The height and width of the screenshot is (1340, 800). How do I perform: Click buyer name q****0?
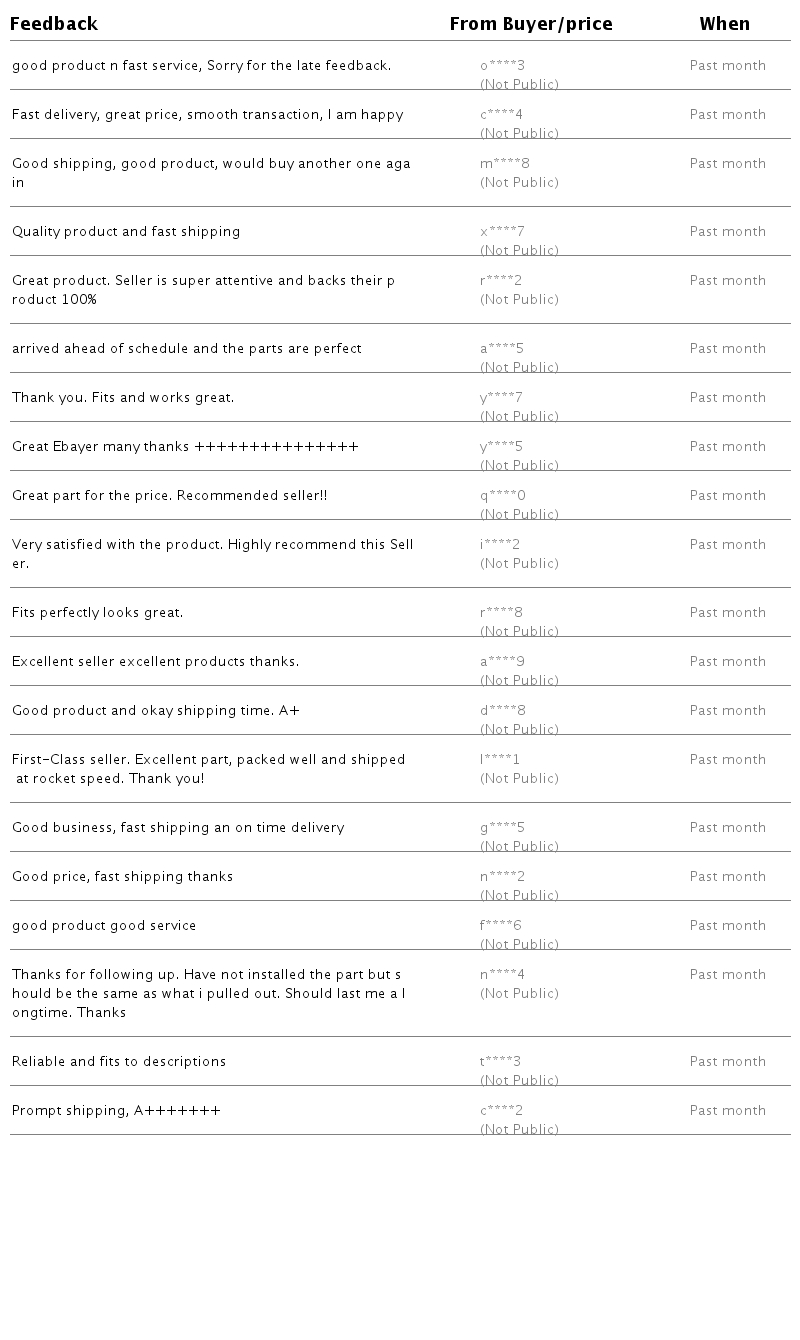coord(502,496)
